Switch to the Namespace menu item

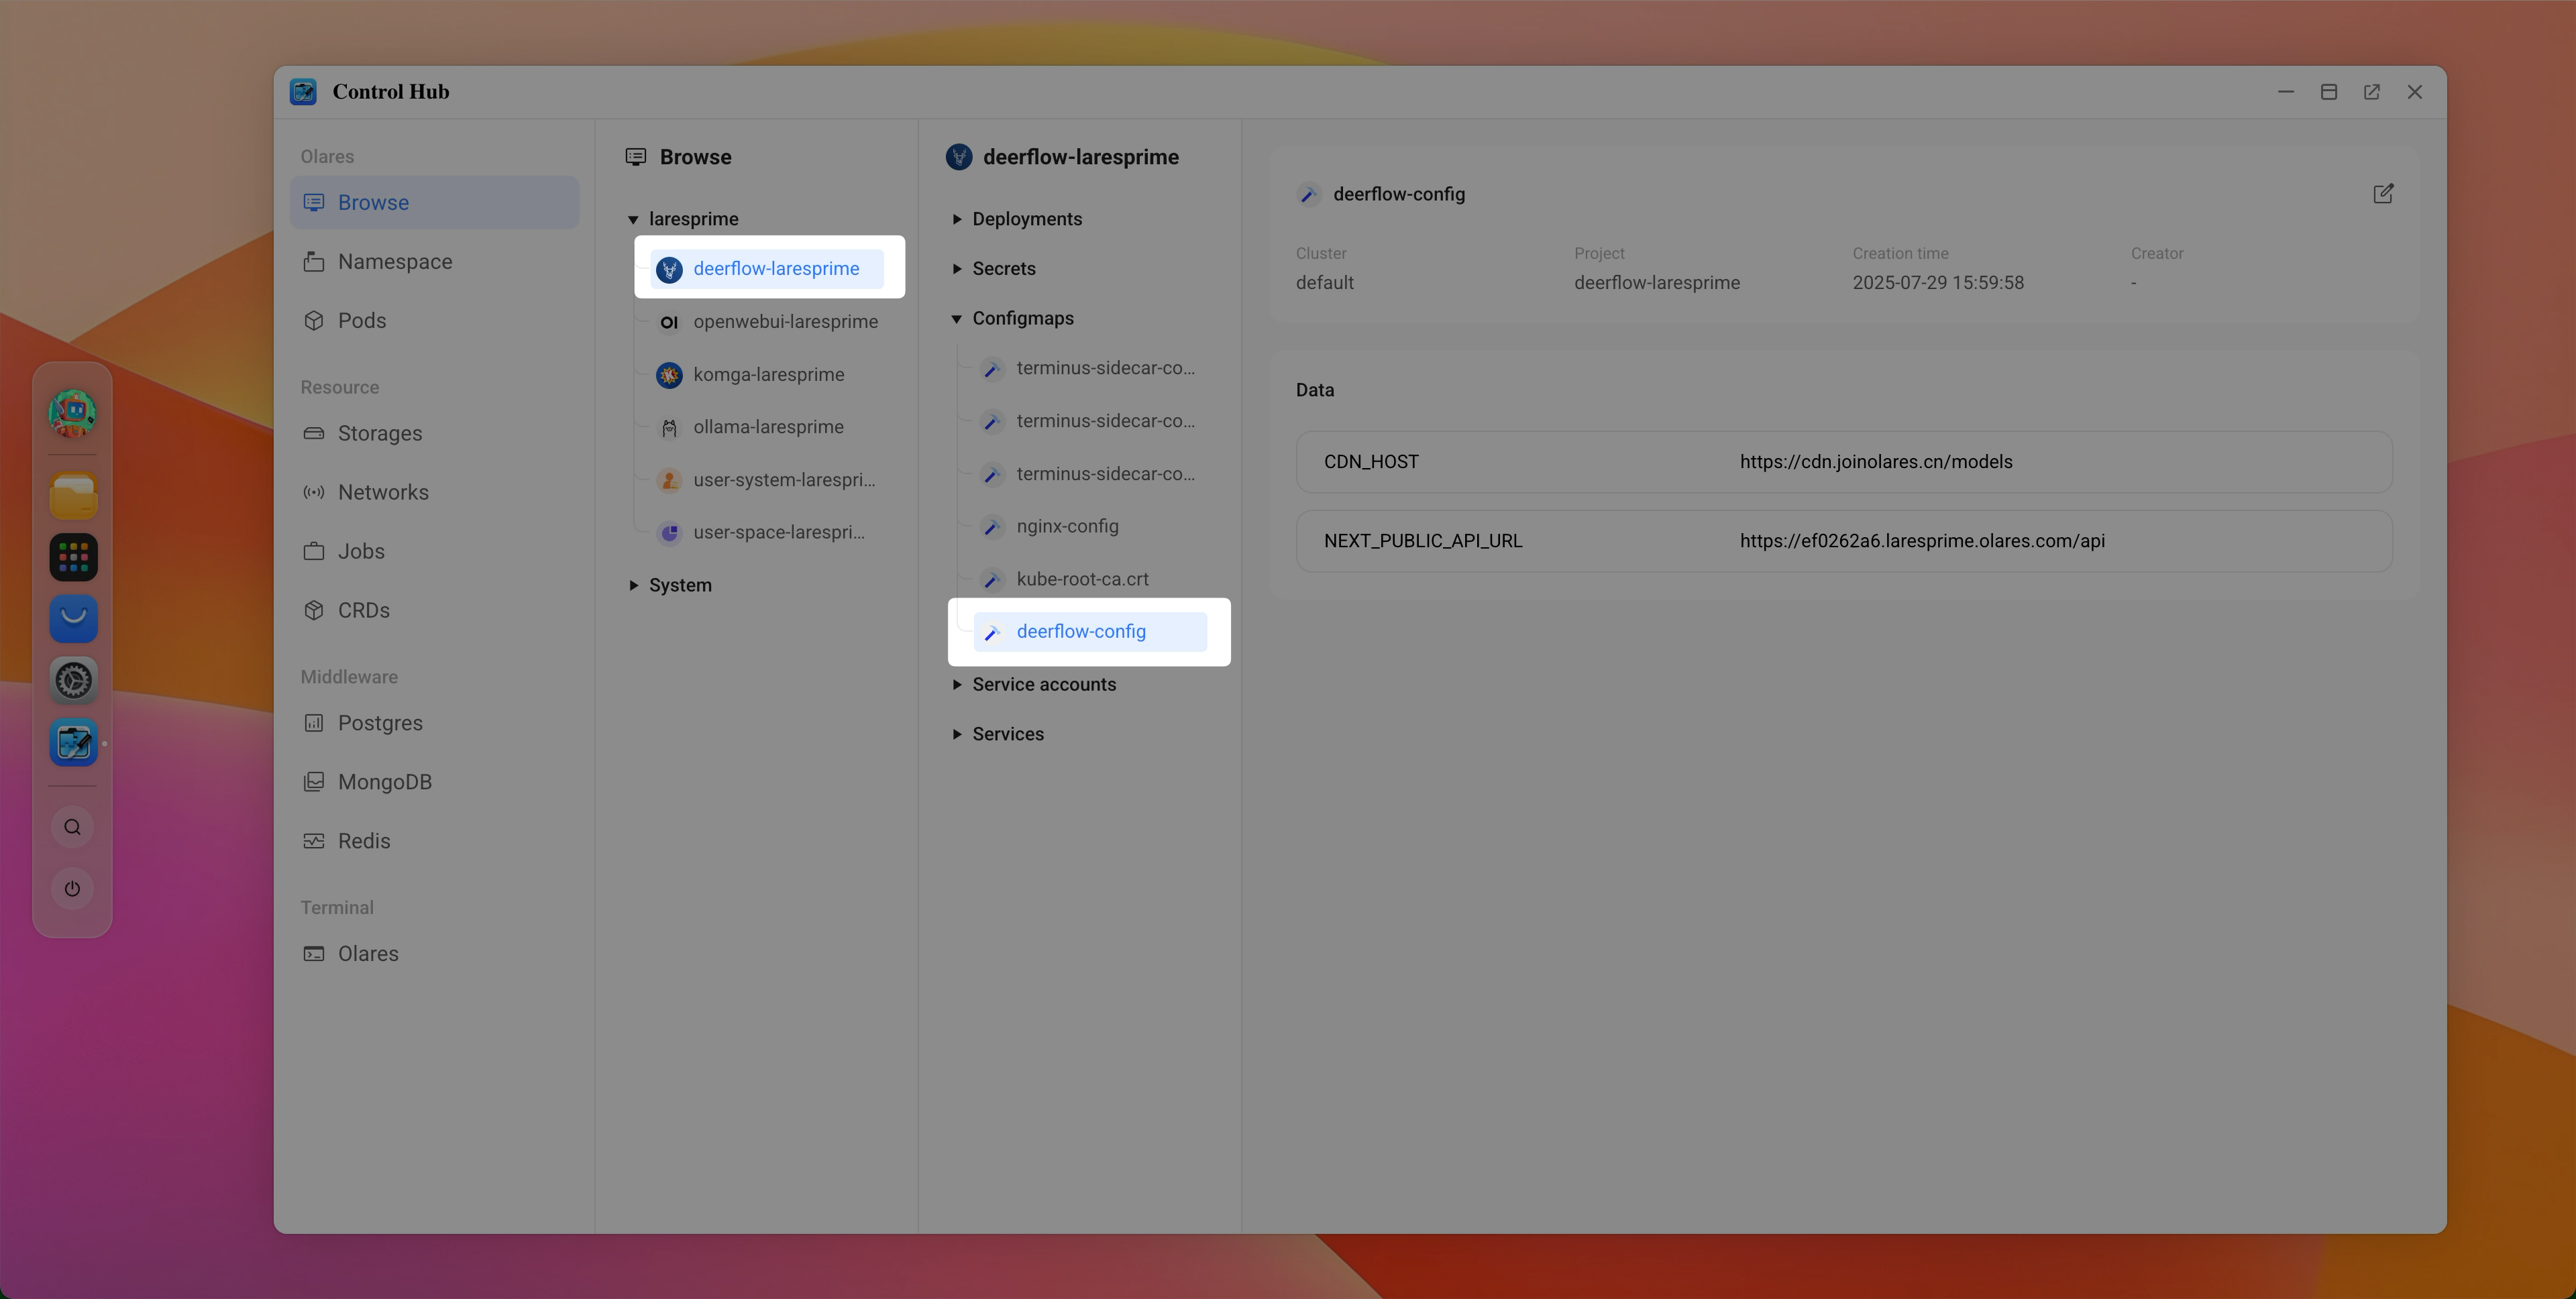click(394, 261)
